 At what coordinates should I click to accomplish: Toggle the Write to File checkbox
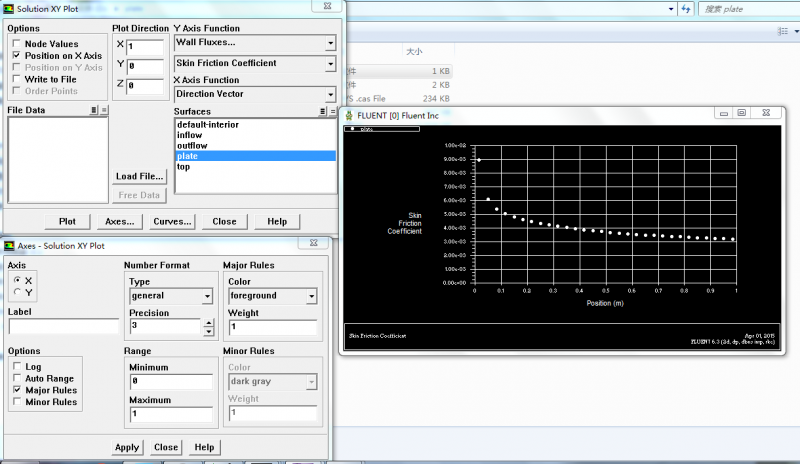coord(17,79)
